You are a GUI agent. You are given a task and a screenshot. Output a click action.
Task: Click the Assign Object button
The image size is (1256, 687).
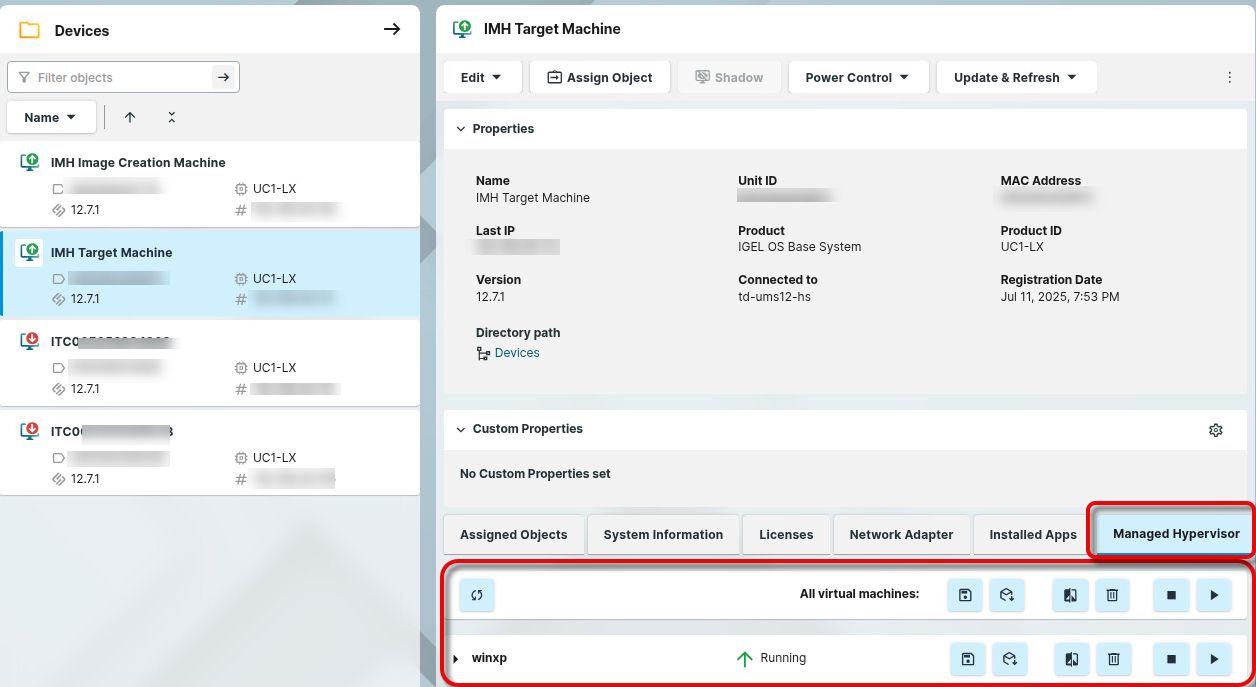[600, 77]
